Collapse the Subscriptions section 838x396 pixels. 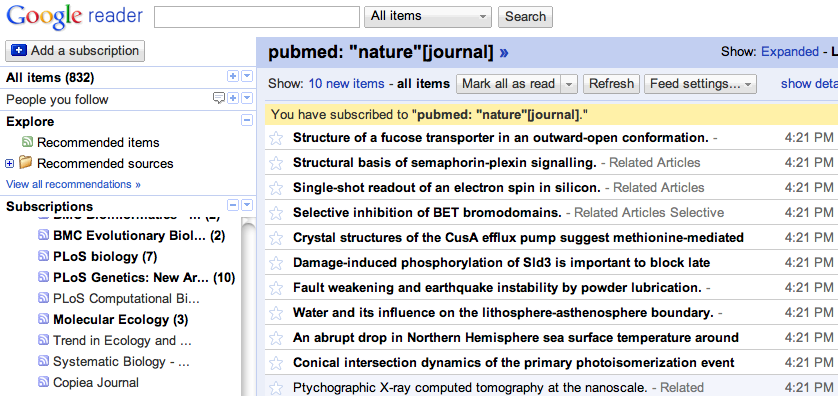point(233,205)
